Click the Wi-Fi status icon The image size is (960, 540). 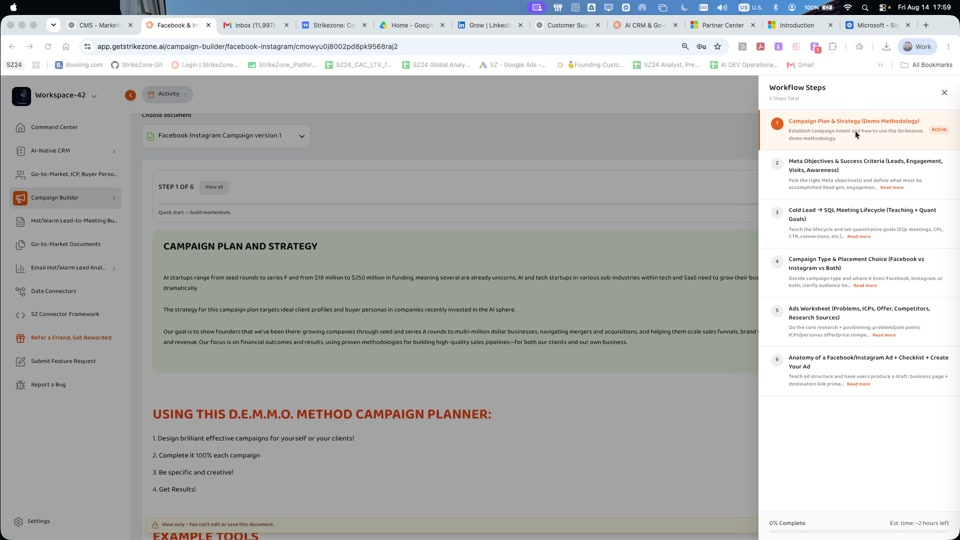[x=847, y=7]
